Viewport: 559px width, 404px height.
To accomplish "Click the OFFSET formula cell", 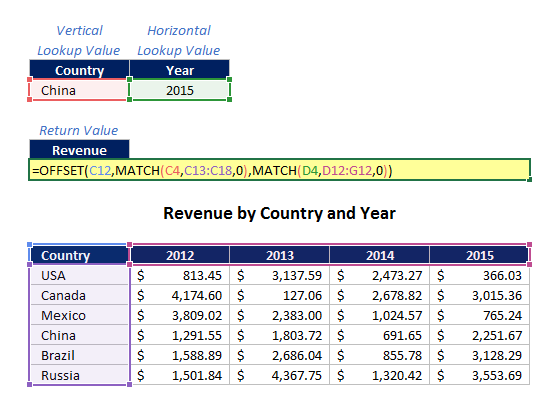I will pyautogui.click(x=280, y=170).
